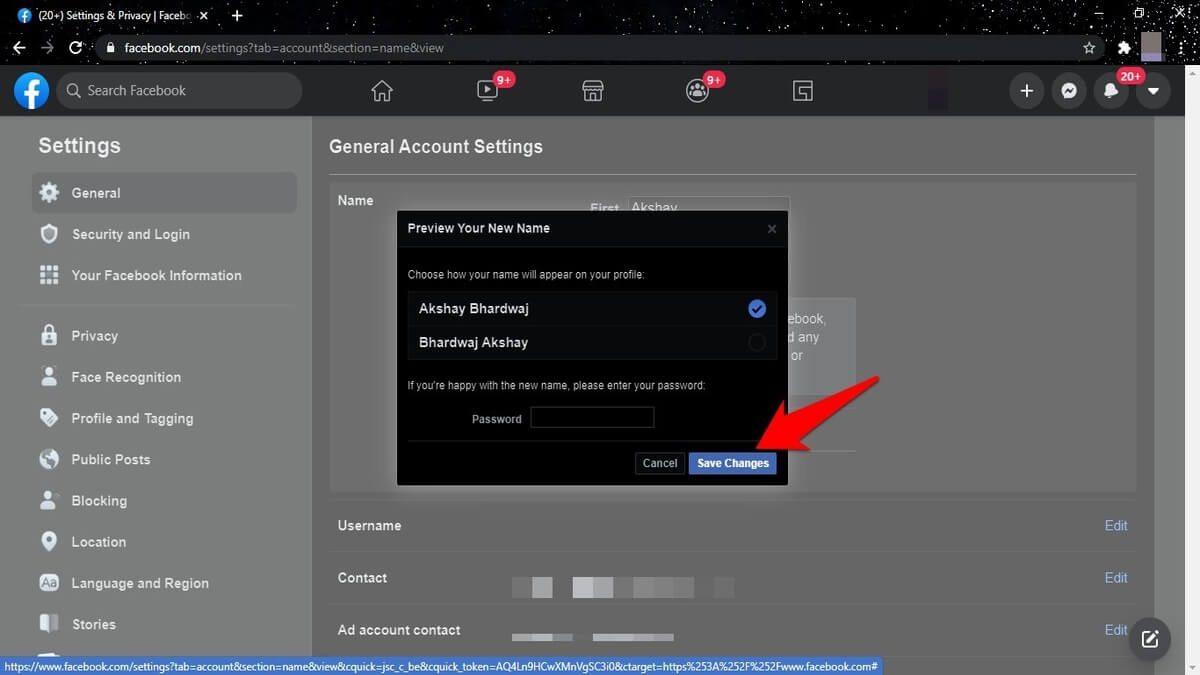Open the Notifications bell icon

coord(1111,91)
